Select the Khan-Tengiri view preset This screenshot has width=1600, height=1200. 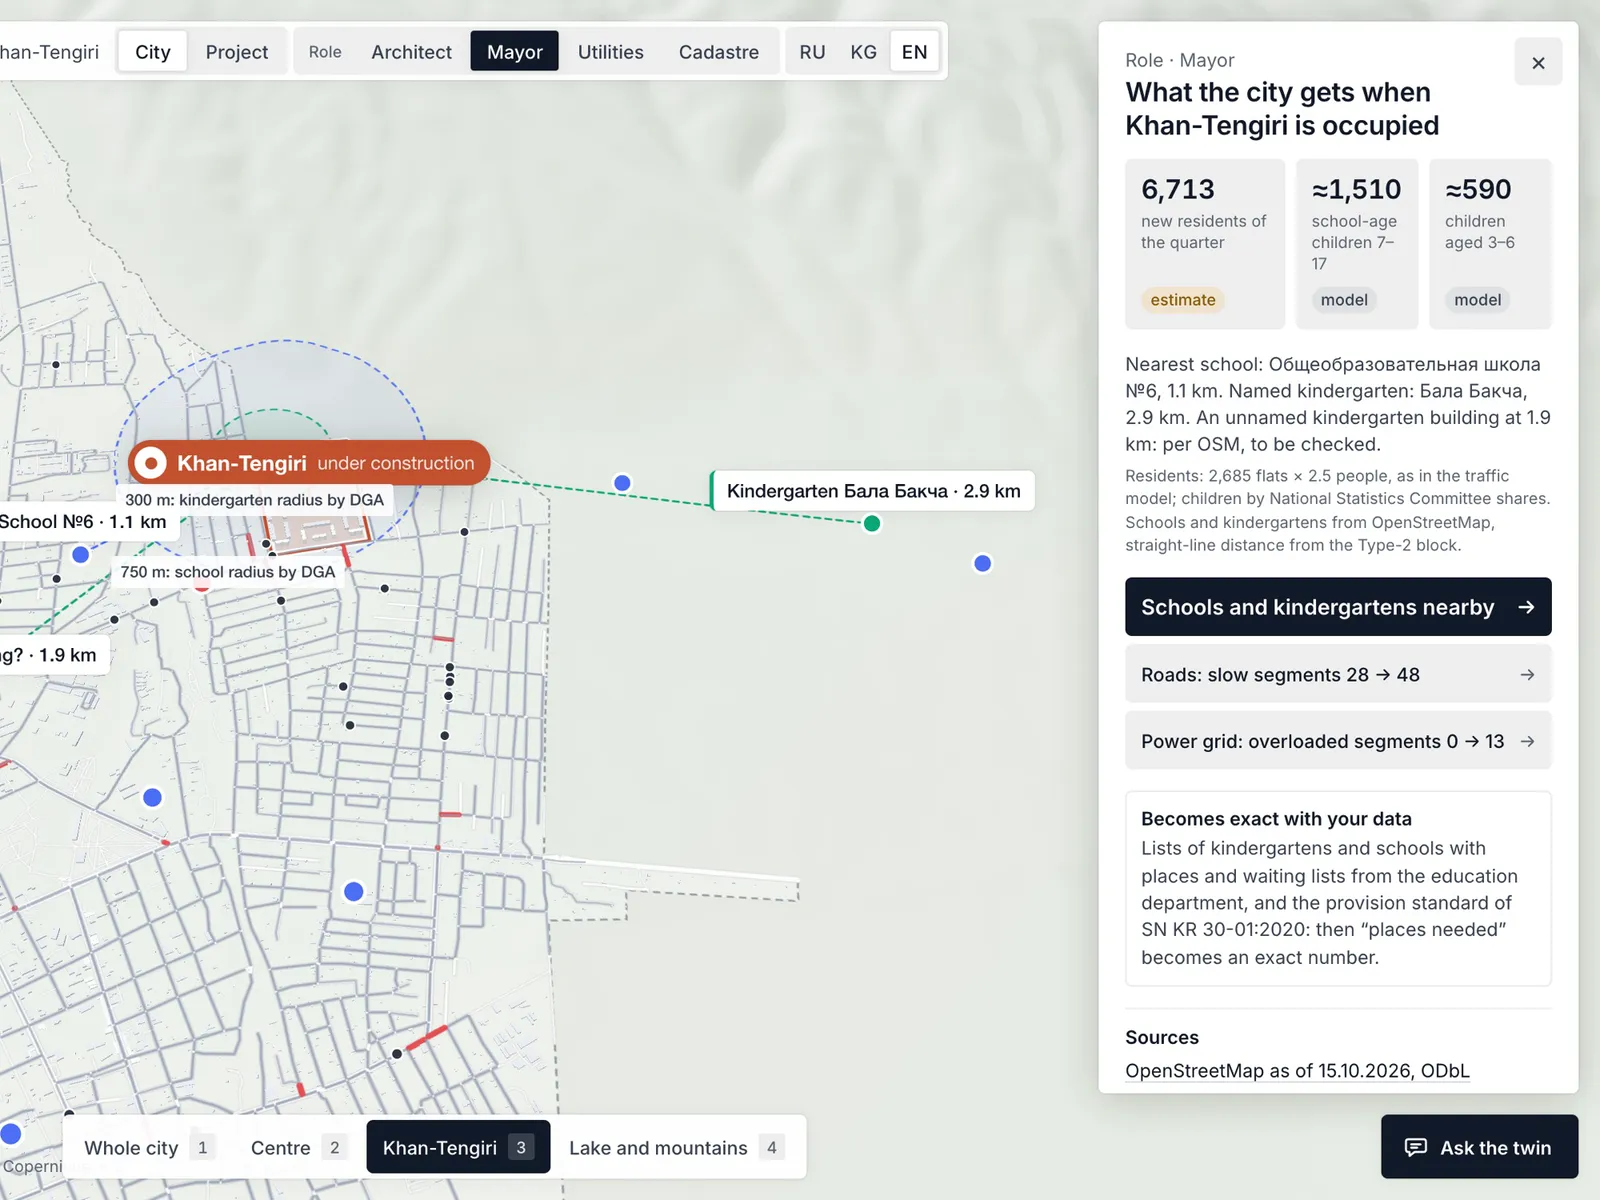click(x=459, y=1147)
